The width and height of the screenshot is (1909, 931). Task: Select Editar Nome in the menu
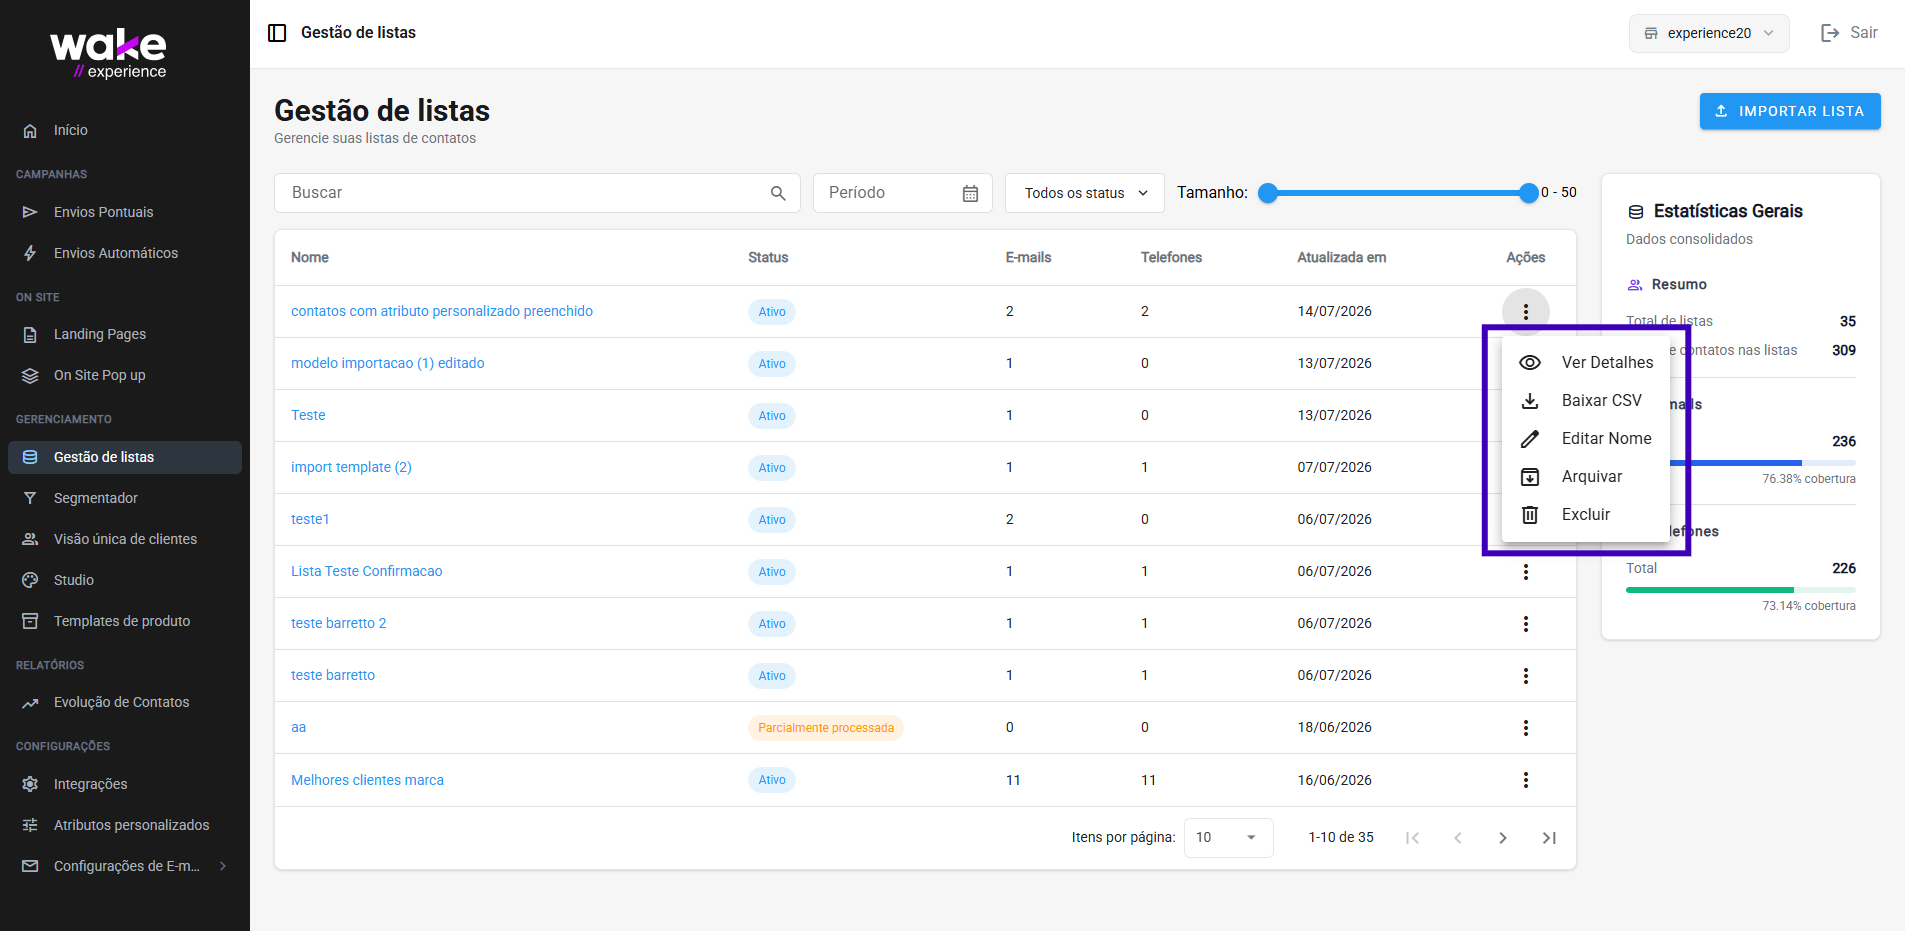[1586, 438]
